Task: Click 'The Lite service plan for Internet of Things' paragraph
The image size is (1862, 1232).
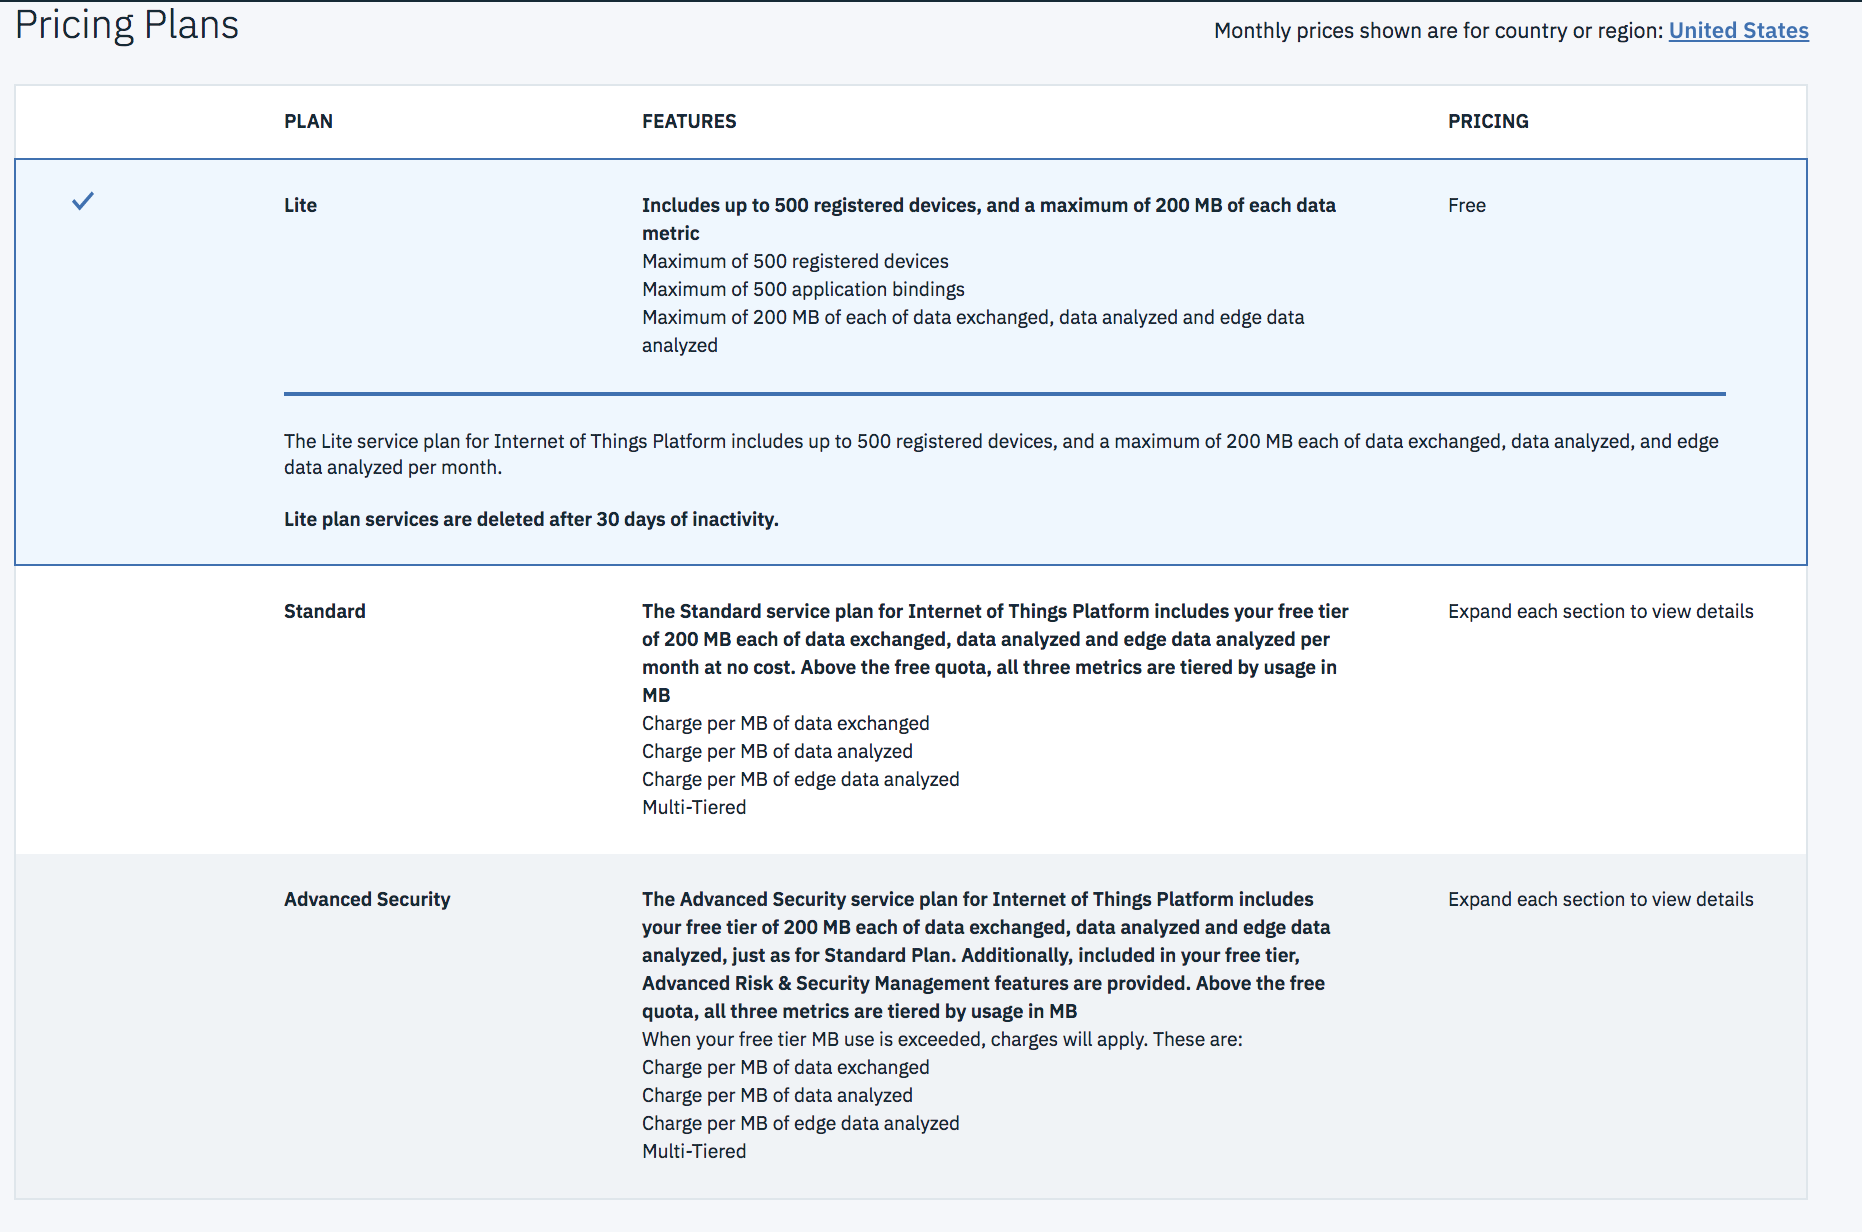Action: [x=1001, y=454]
